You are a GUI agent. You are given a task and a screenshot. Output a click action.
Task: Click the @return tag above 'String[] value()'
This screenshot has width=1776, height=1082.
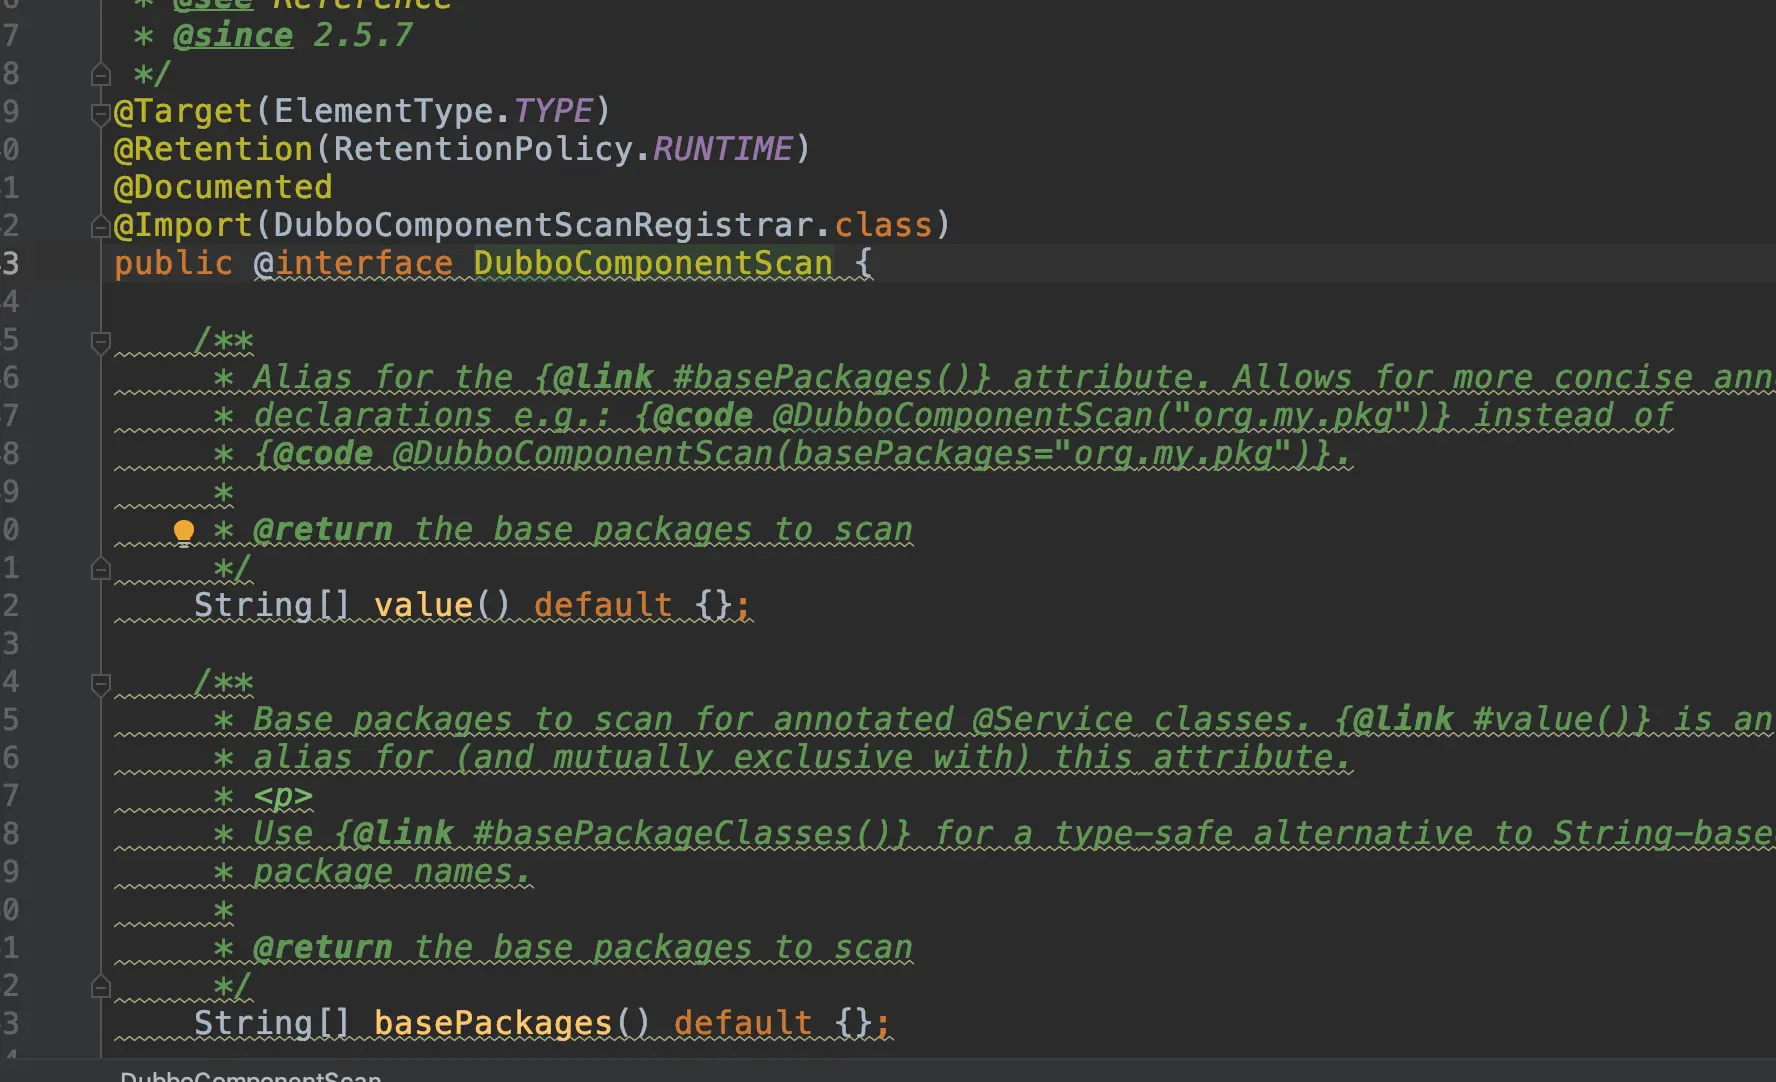click(323, 529)
